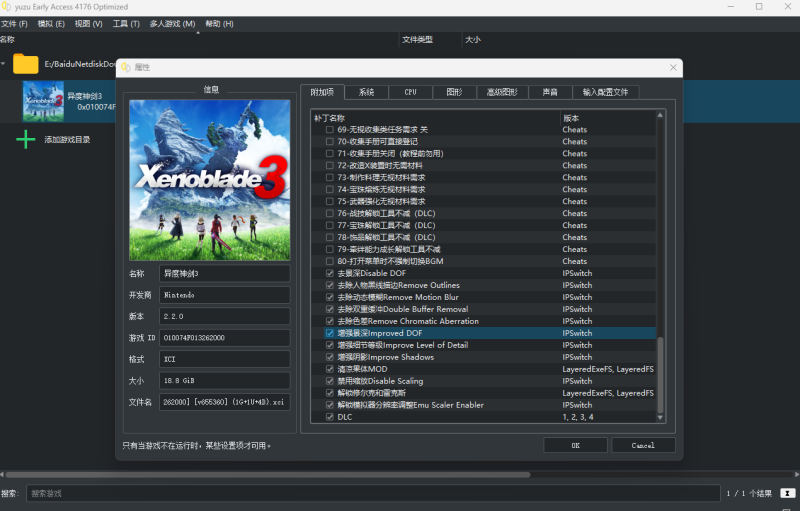Switch to the 系统 tab
The width and height of the screenshot is (800, 511).
[366, 92]
